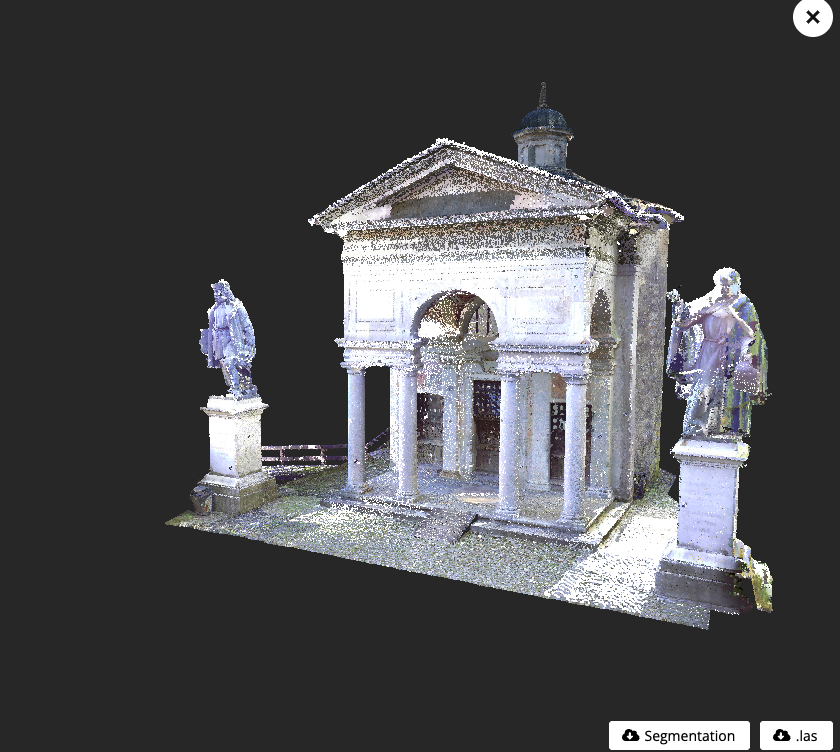
Task: Click the leftmost column of the portico
Action: pos(356,428)
